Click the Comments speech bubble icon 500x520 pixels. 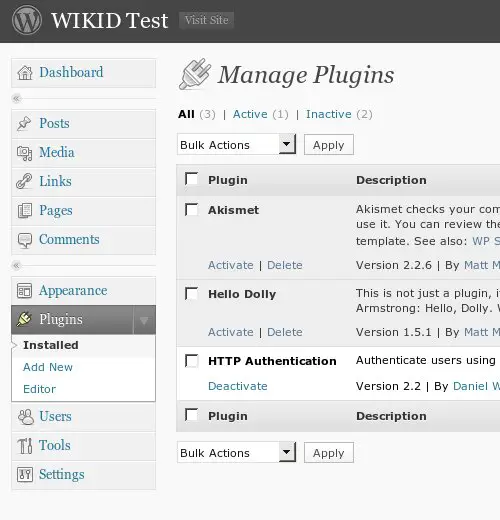pyautogui.click(x=25, y=240)
